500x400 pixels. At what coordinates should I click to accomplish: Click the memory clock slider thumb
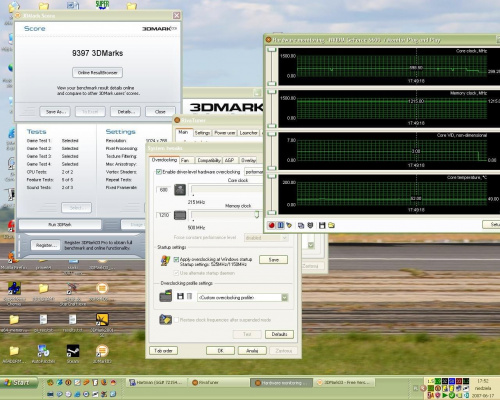point(257,214)
